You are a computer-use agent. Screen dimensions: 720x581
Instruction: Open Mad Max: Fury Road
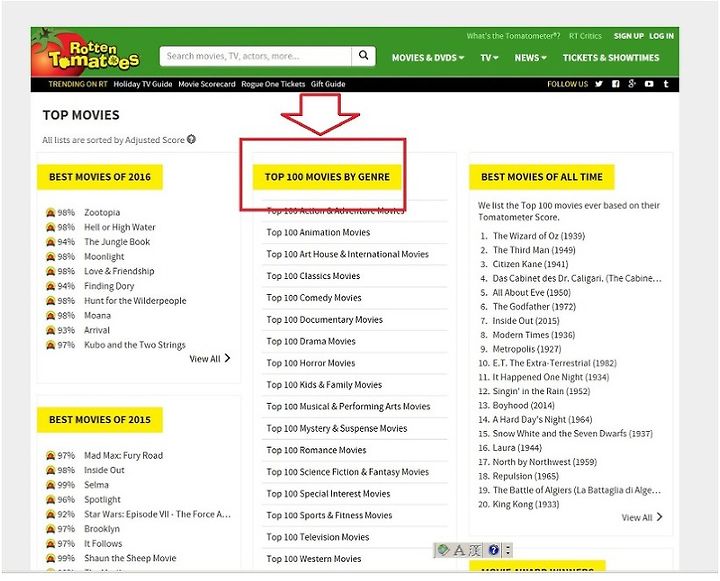click(x=124, y=456)
